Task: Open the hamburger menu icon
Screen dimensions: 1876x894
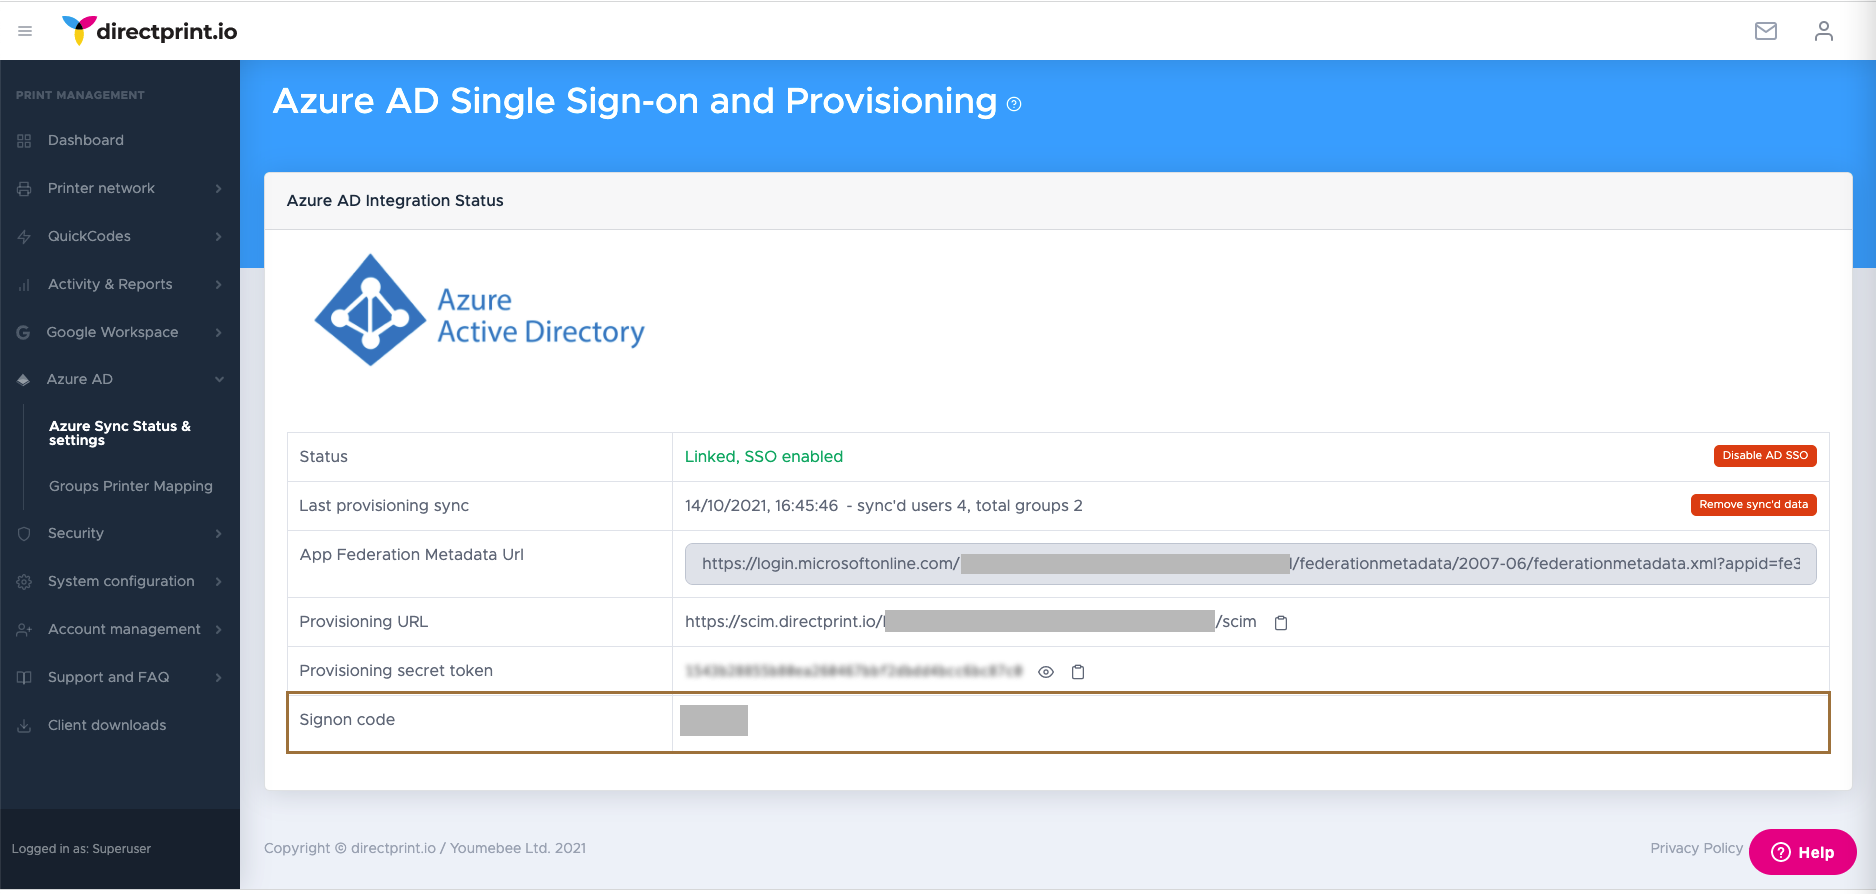Action: (25, 32)
